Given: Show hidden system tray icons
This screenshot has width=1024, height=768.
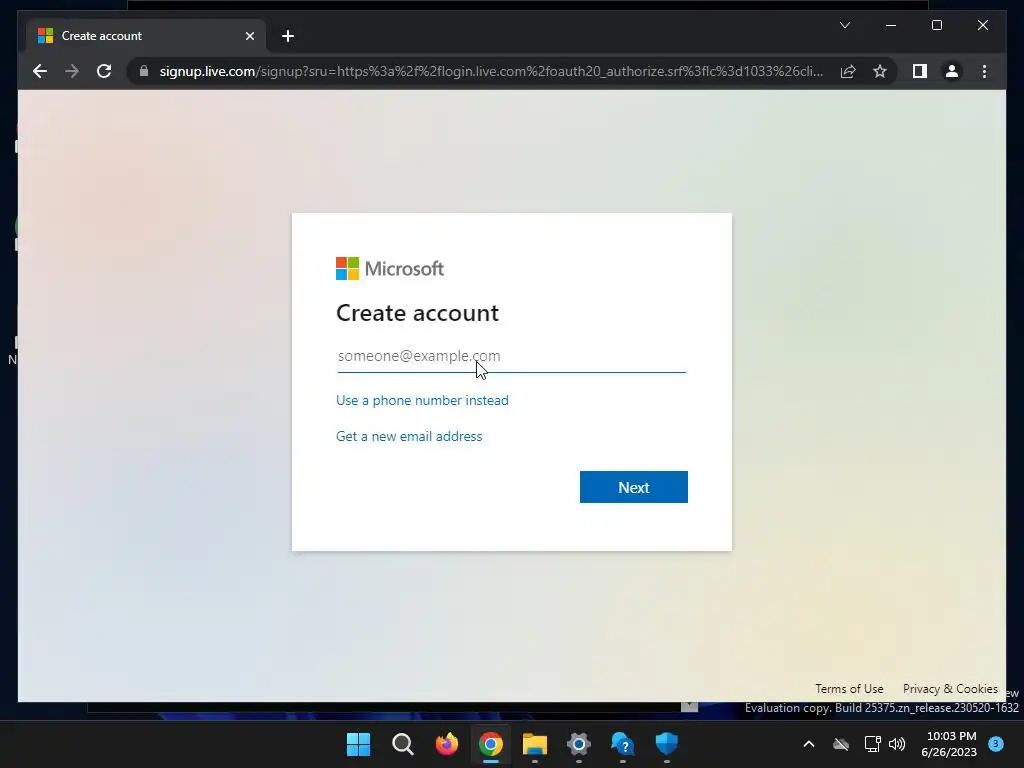Looking at the screenshot, I should pyautogui.click(x=808, y=744).
